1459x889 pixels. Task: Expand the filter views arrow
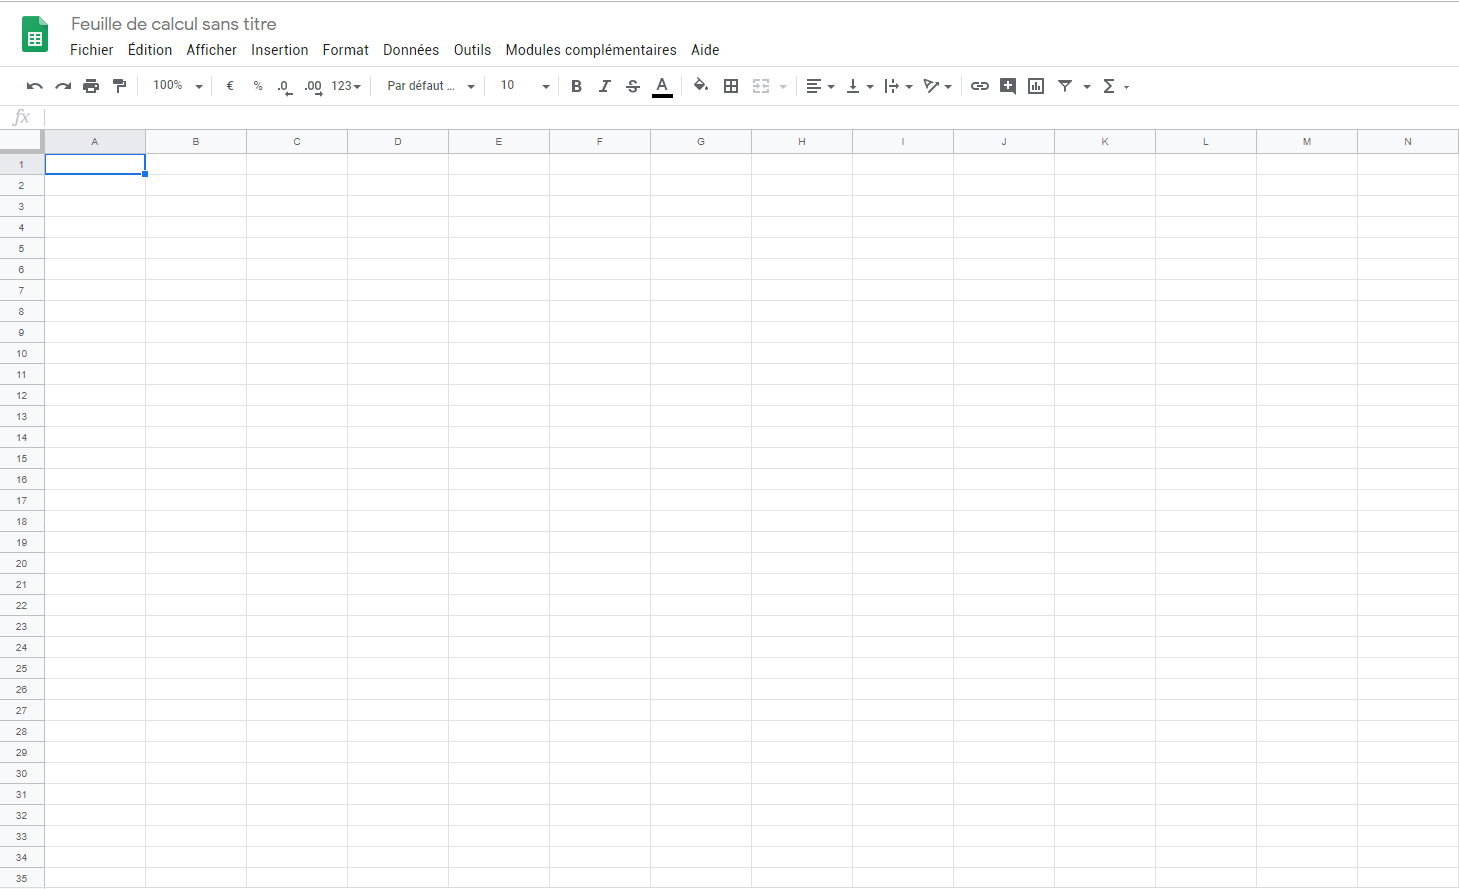pos(1087,87)
